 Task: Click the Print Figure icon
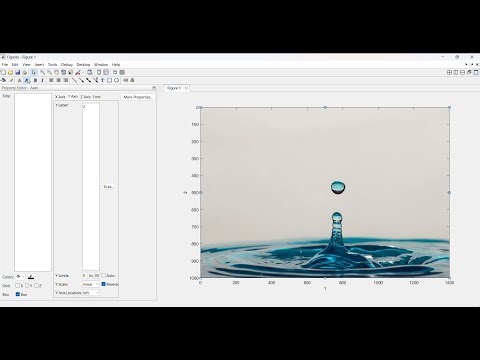point(25,72)
